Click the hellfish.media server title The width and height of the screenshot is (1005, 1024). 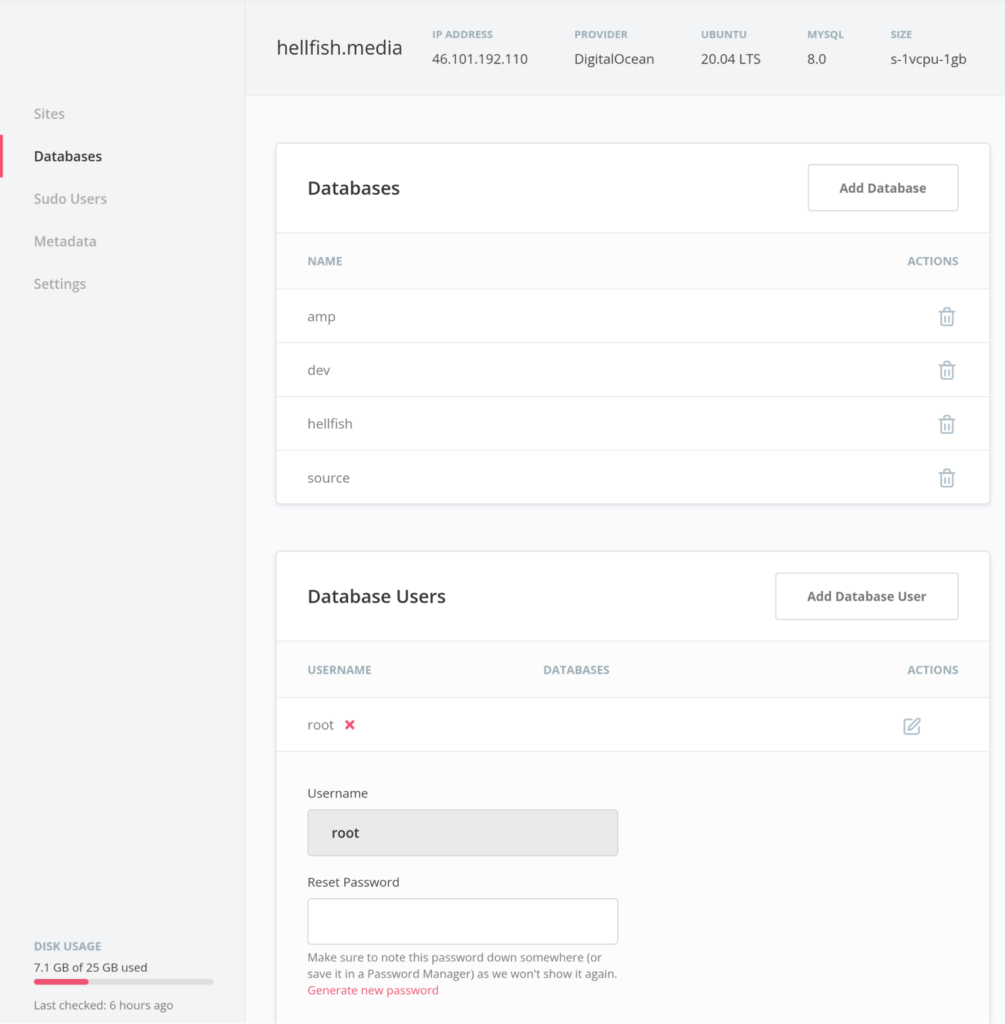pyautogui.click(x=339, y=48)
